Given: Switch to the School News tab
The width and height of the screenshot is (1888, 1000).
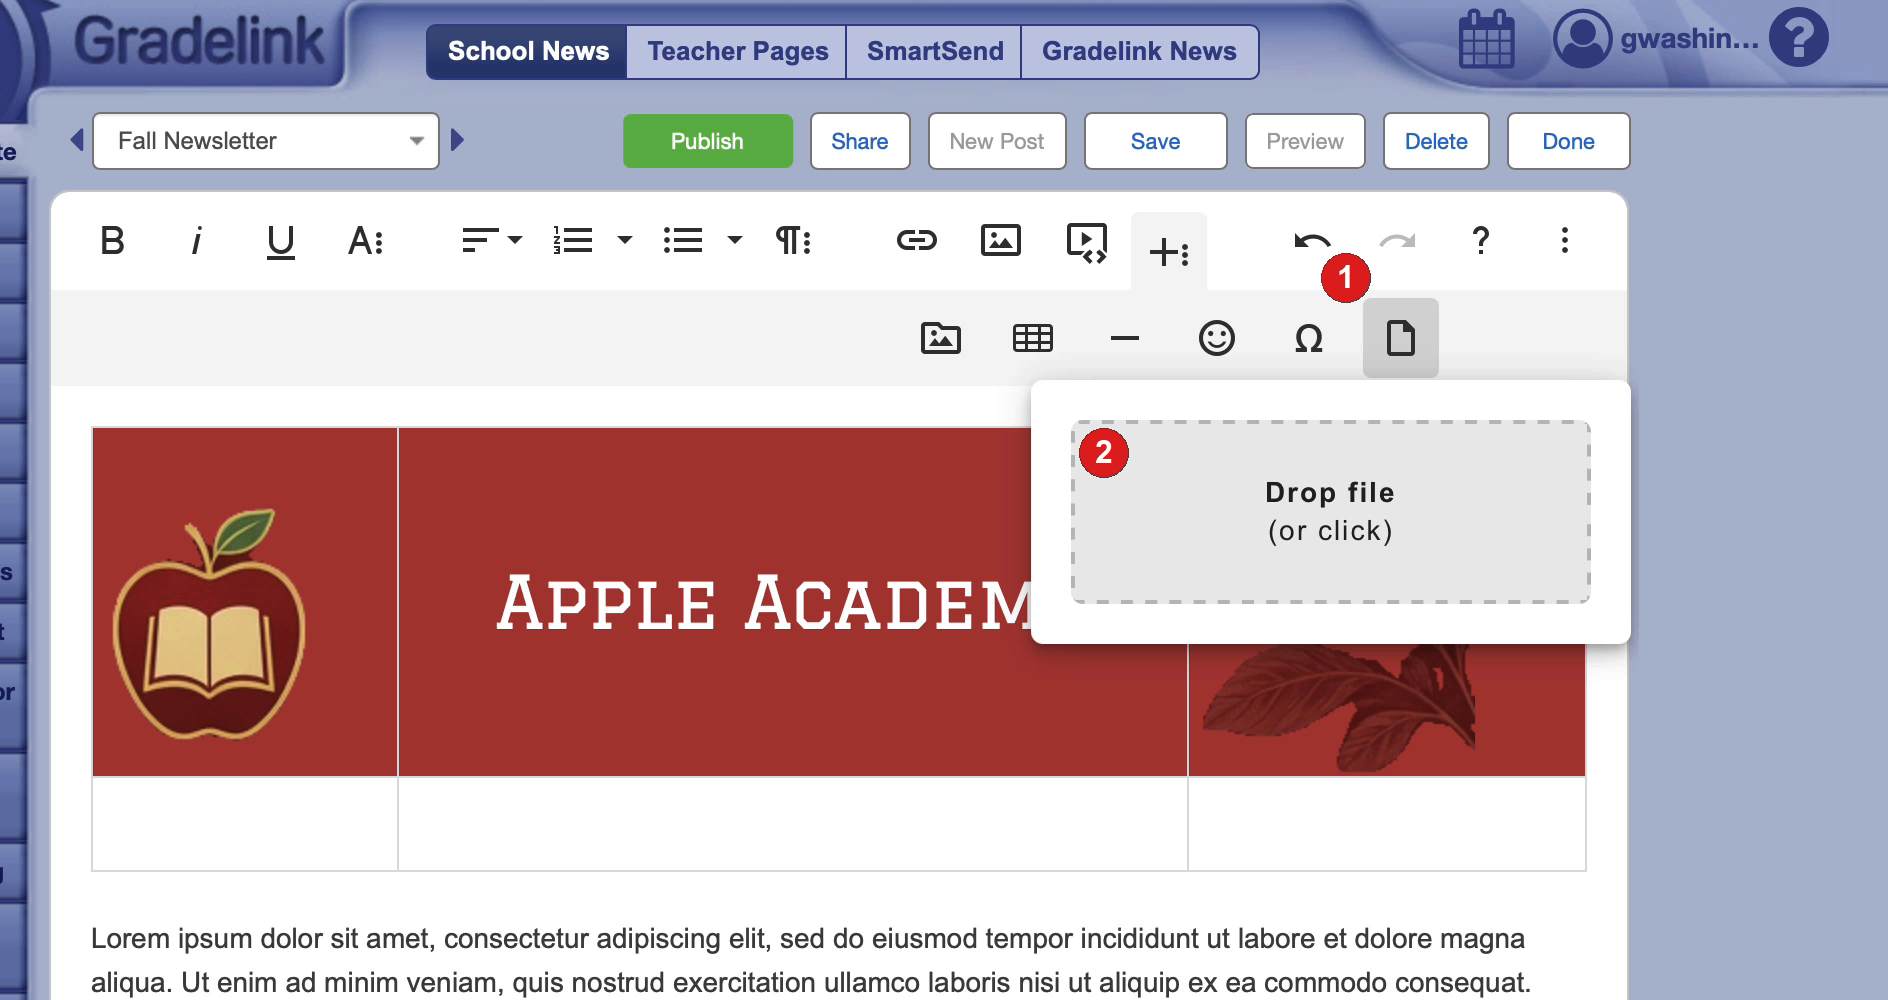Looking at the screenshot, I should click(x=528, y=52).
